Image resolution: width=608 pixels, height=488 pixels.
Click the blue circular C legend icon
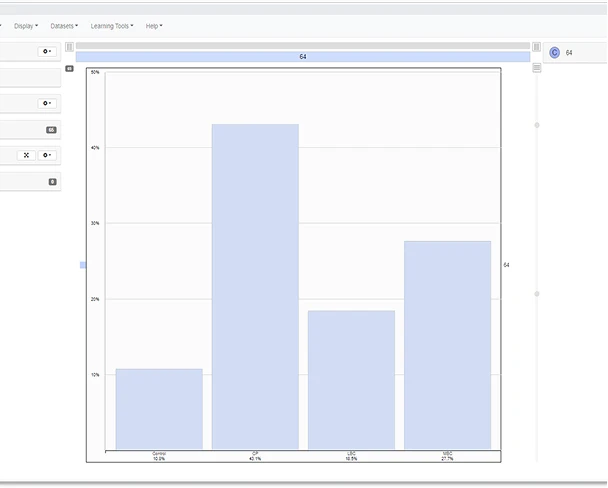point(554,52)
